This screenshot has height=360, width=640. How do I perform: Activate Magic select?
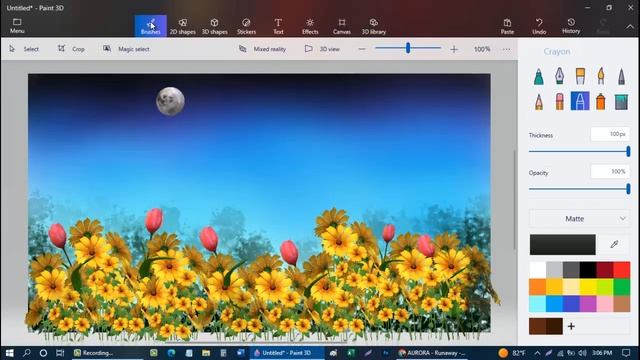[126, 49]
